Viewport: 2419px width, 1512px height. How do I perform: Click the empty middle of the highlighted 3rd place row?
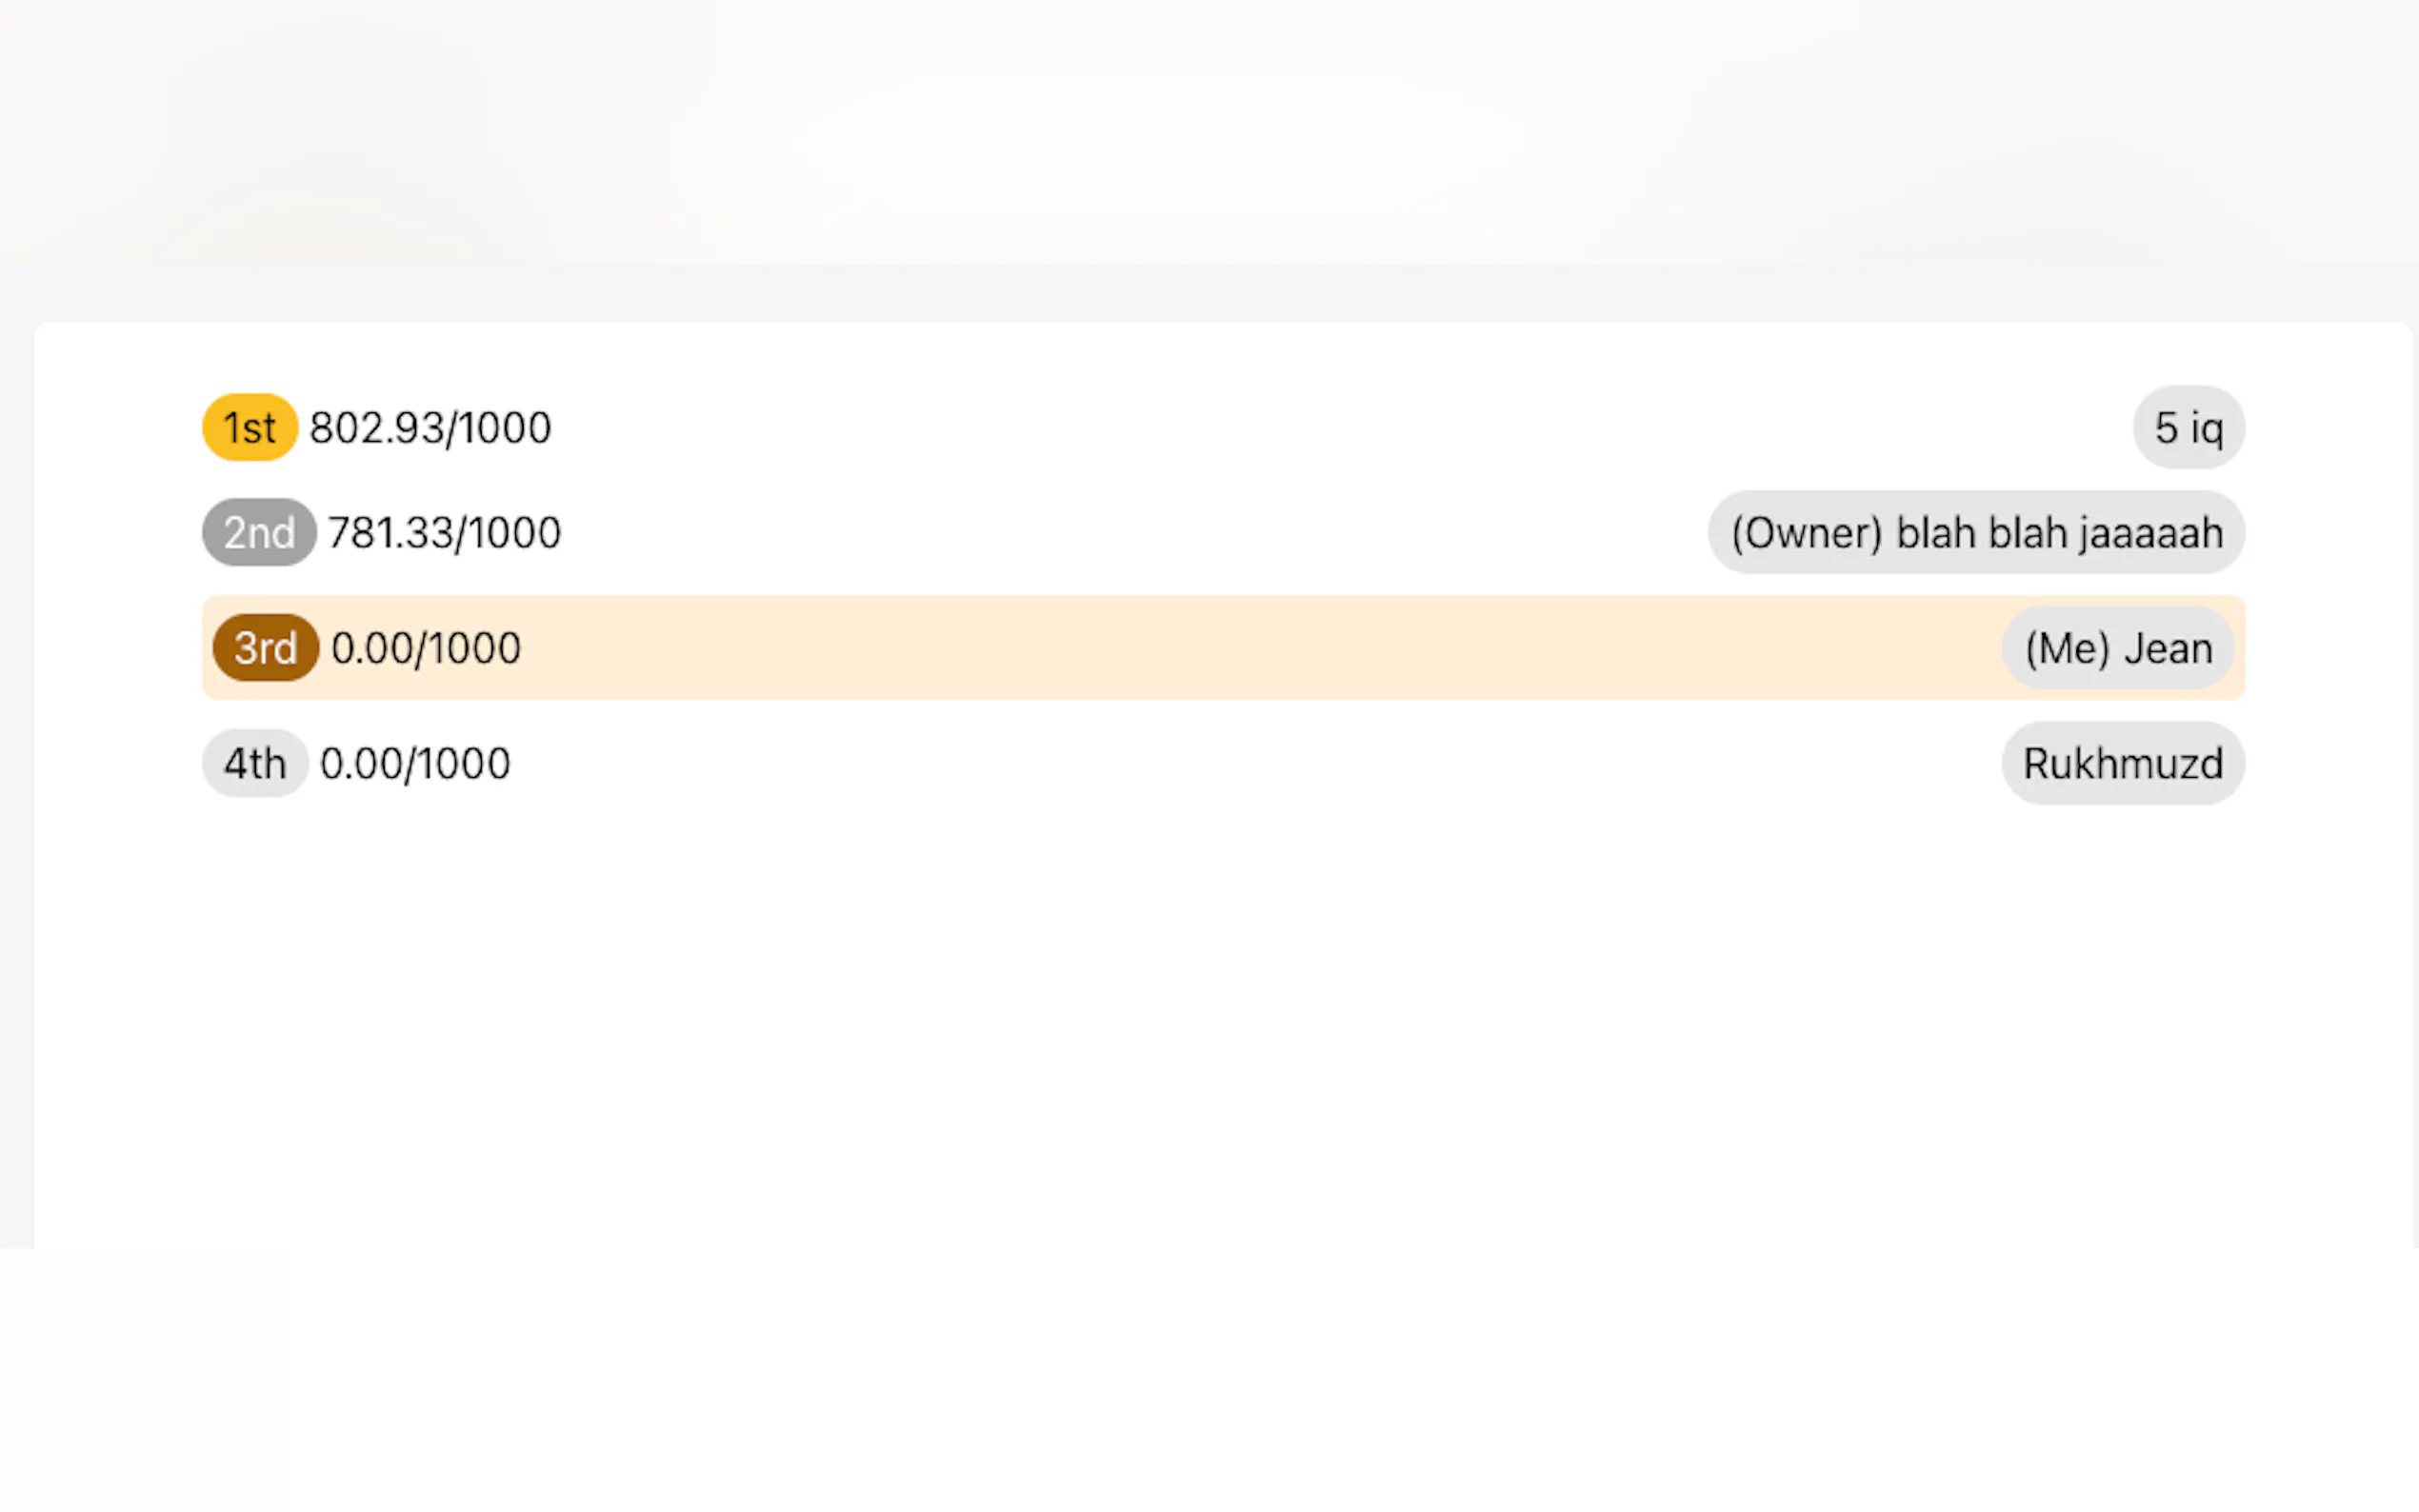pos(1200,648)
